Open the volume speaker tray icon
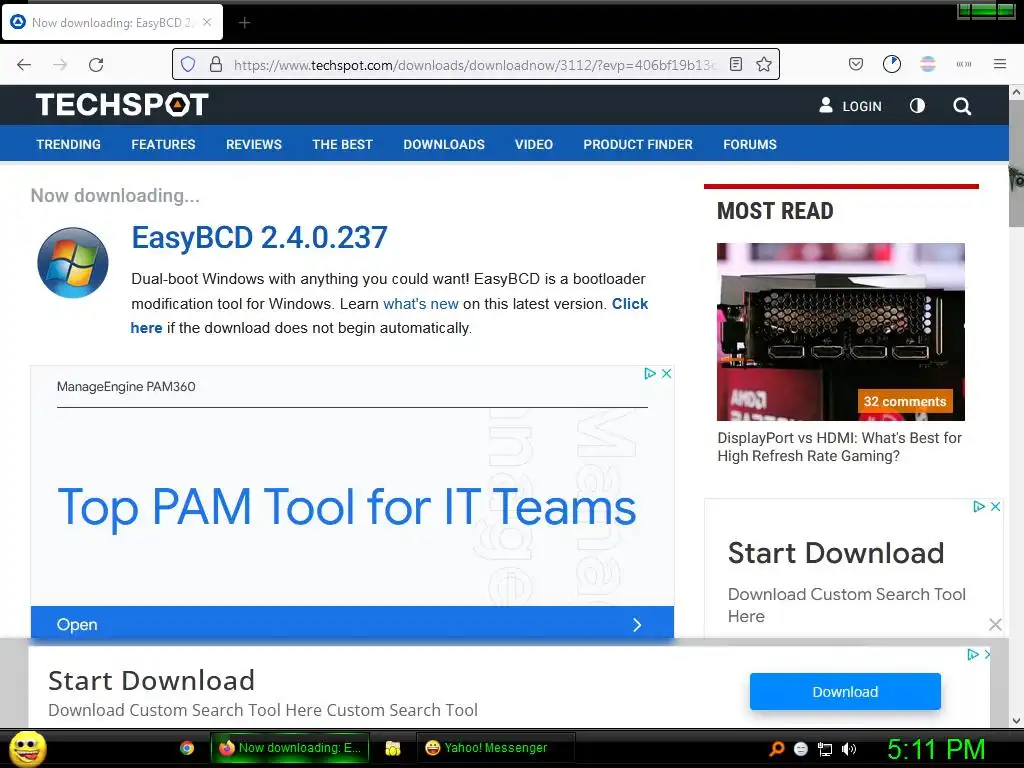Screen dimensions: 1024x768 pyautogui.click(x=849, y=749)
